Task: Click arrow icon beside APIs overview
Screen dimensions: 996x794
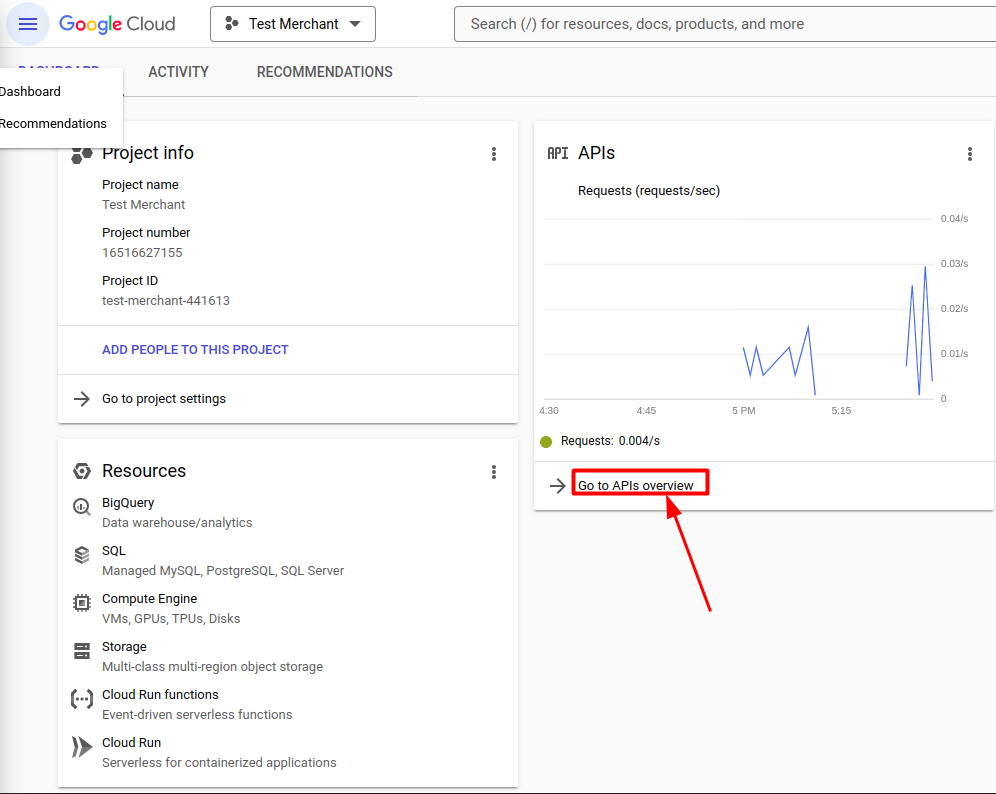Action: click(x=558, y=486)
